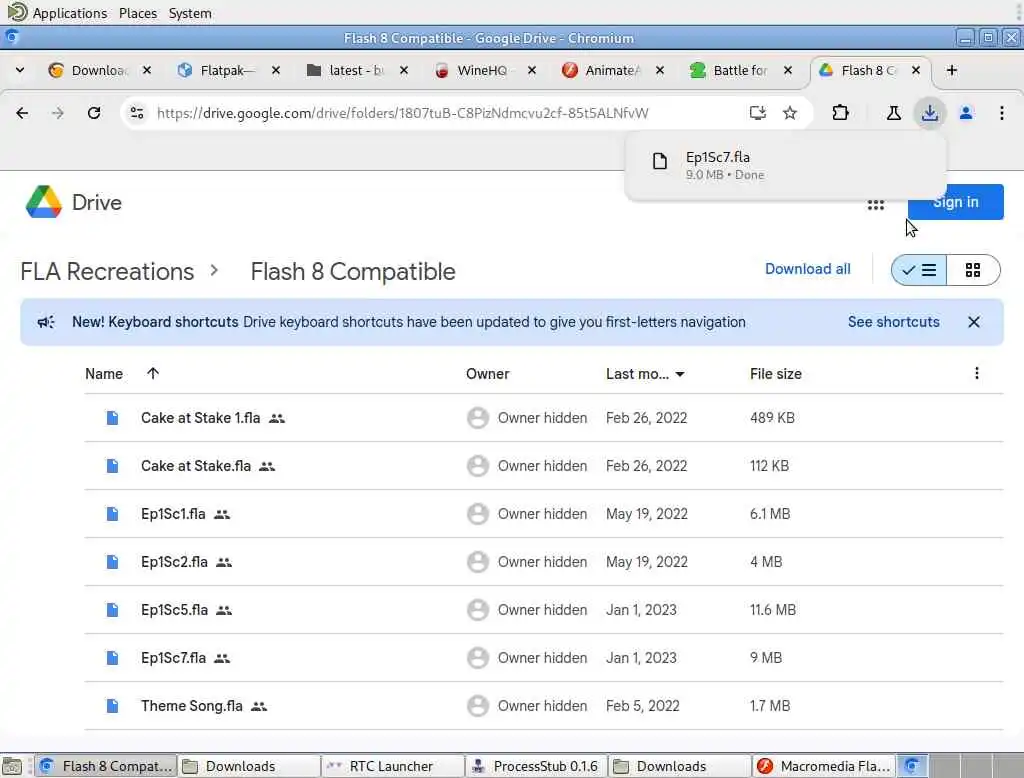Click the file icon of Theme Song.fla
Viewport: 1024px width, 778px height.
pyautogui.click(x=112, y=706)
